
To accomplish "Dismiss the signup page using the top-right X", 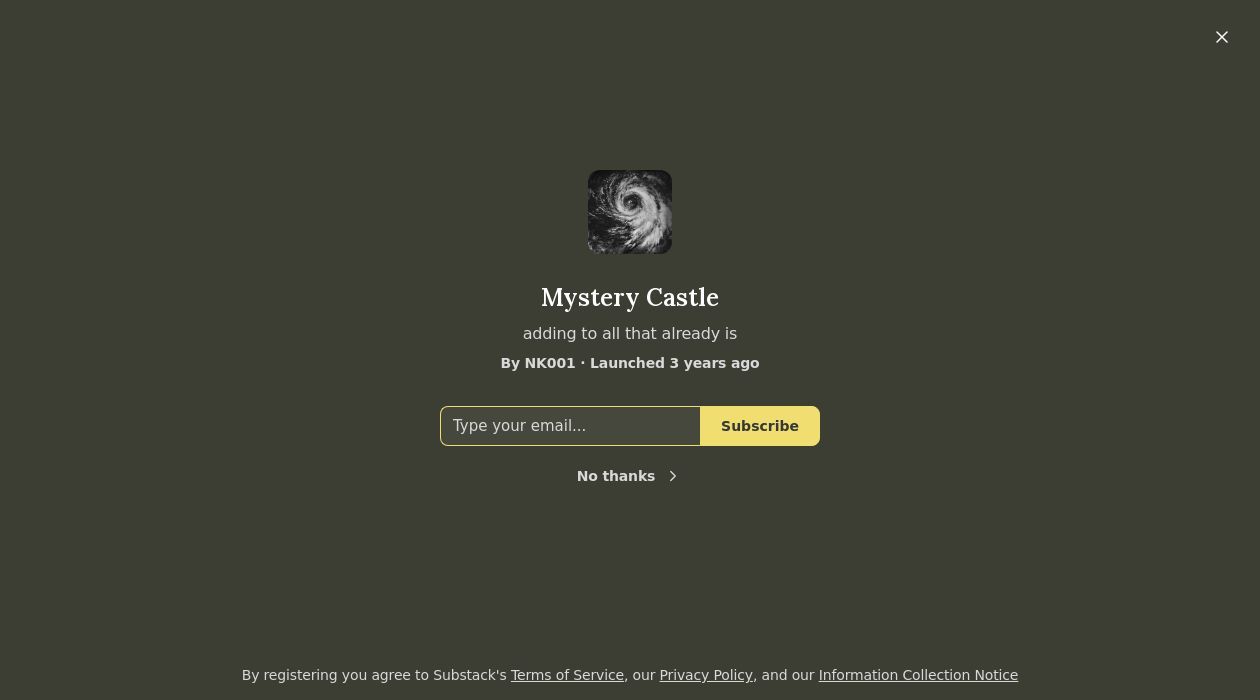I will tap(1222, 37).
